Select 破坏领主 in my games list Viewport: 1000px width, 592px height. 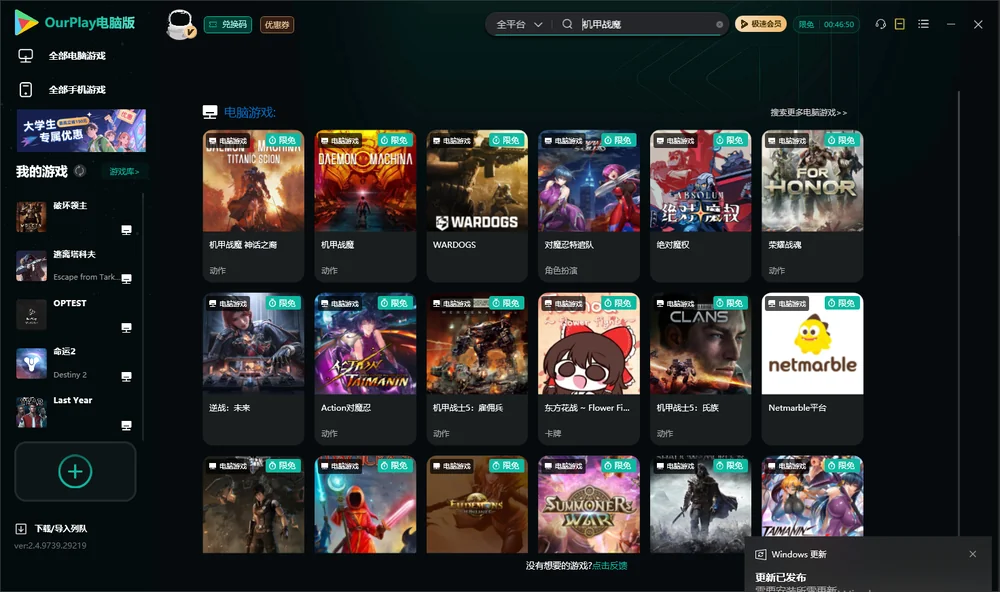pos(75,217)
